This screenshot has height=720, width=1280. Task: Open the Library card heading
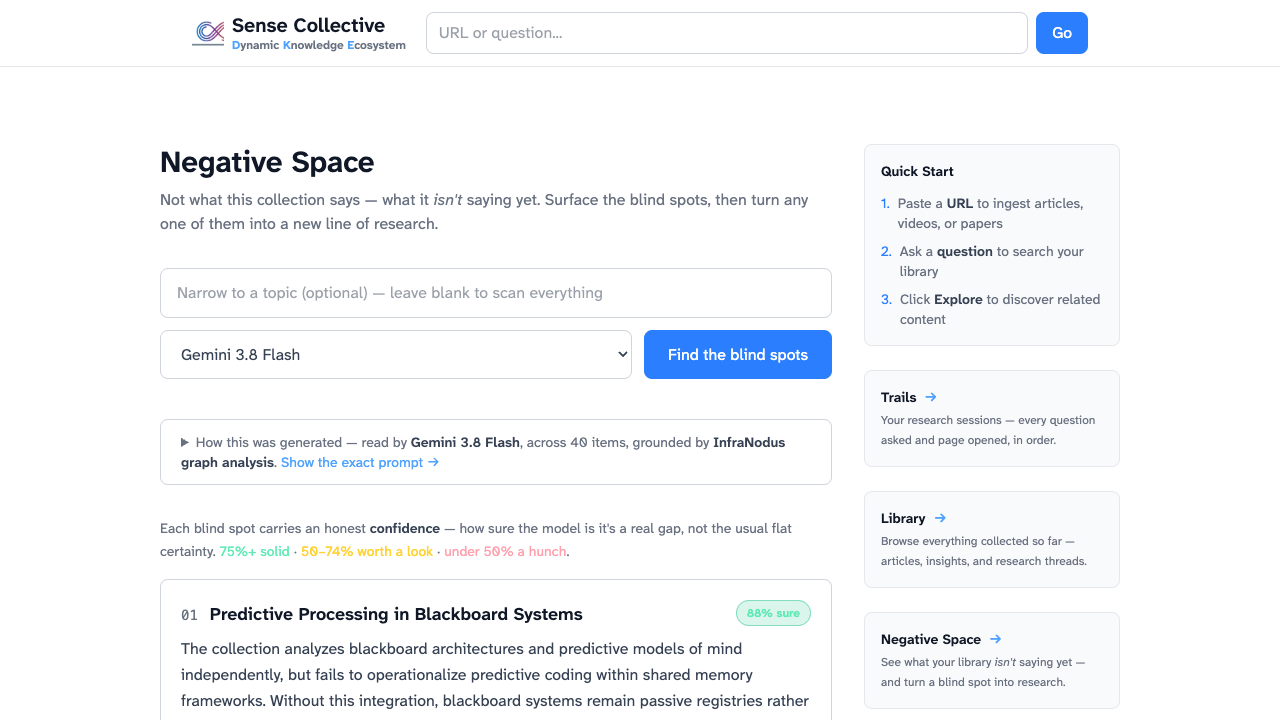click(903, 518)
